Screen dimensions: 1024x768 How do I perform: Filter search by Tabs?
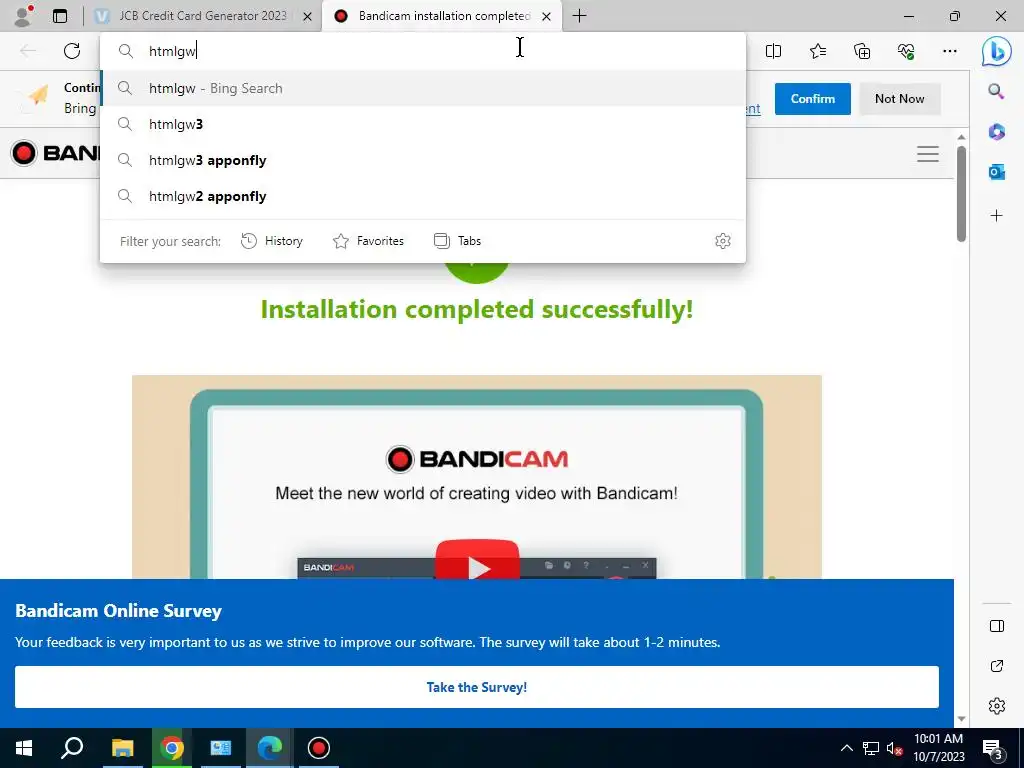coord(457,241)
